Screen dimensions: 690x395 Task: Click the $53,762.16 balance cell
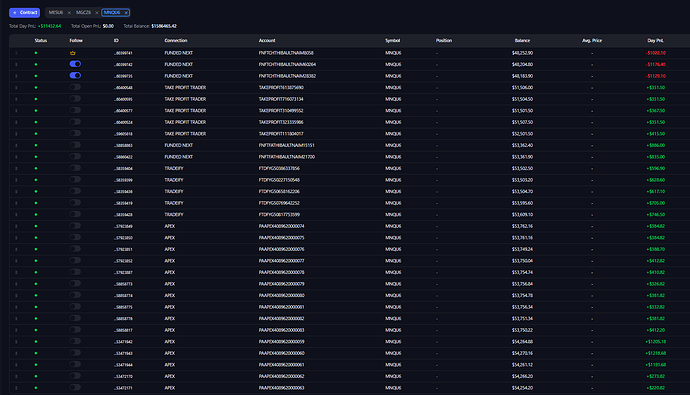click(522, 226)
